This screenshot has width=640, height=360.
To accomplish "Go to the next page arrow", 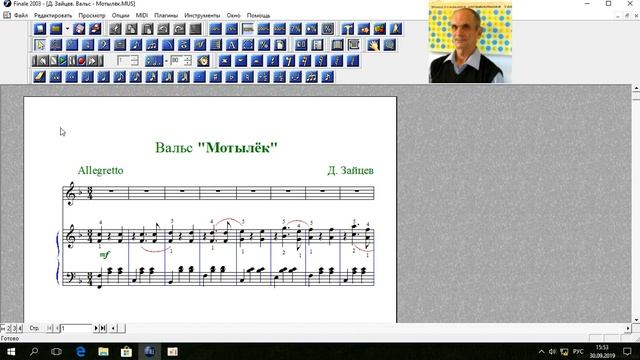I will pos(96,328).
